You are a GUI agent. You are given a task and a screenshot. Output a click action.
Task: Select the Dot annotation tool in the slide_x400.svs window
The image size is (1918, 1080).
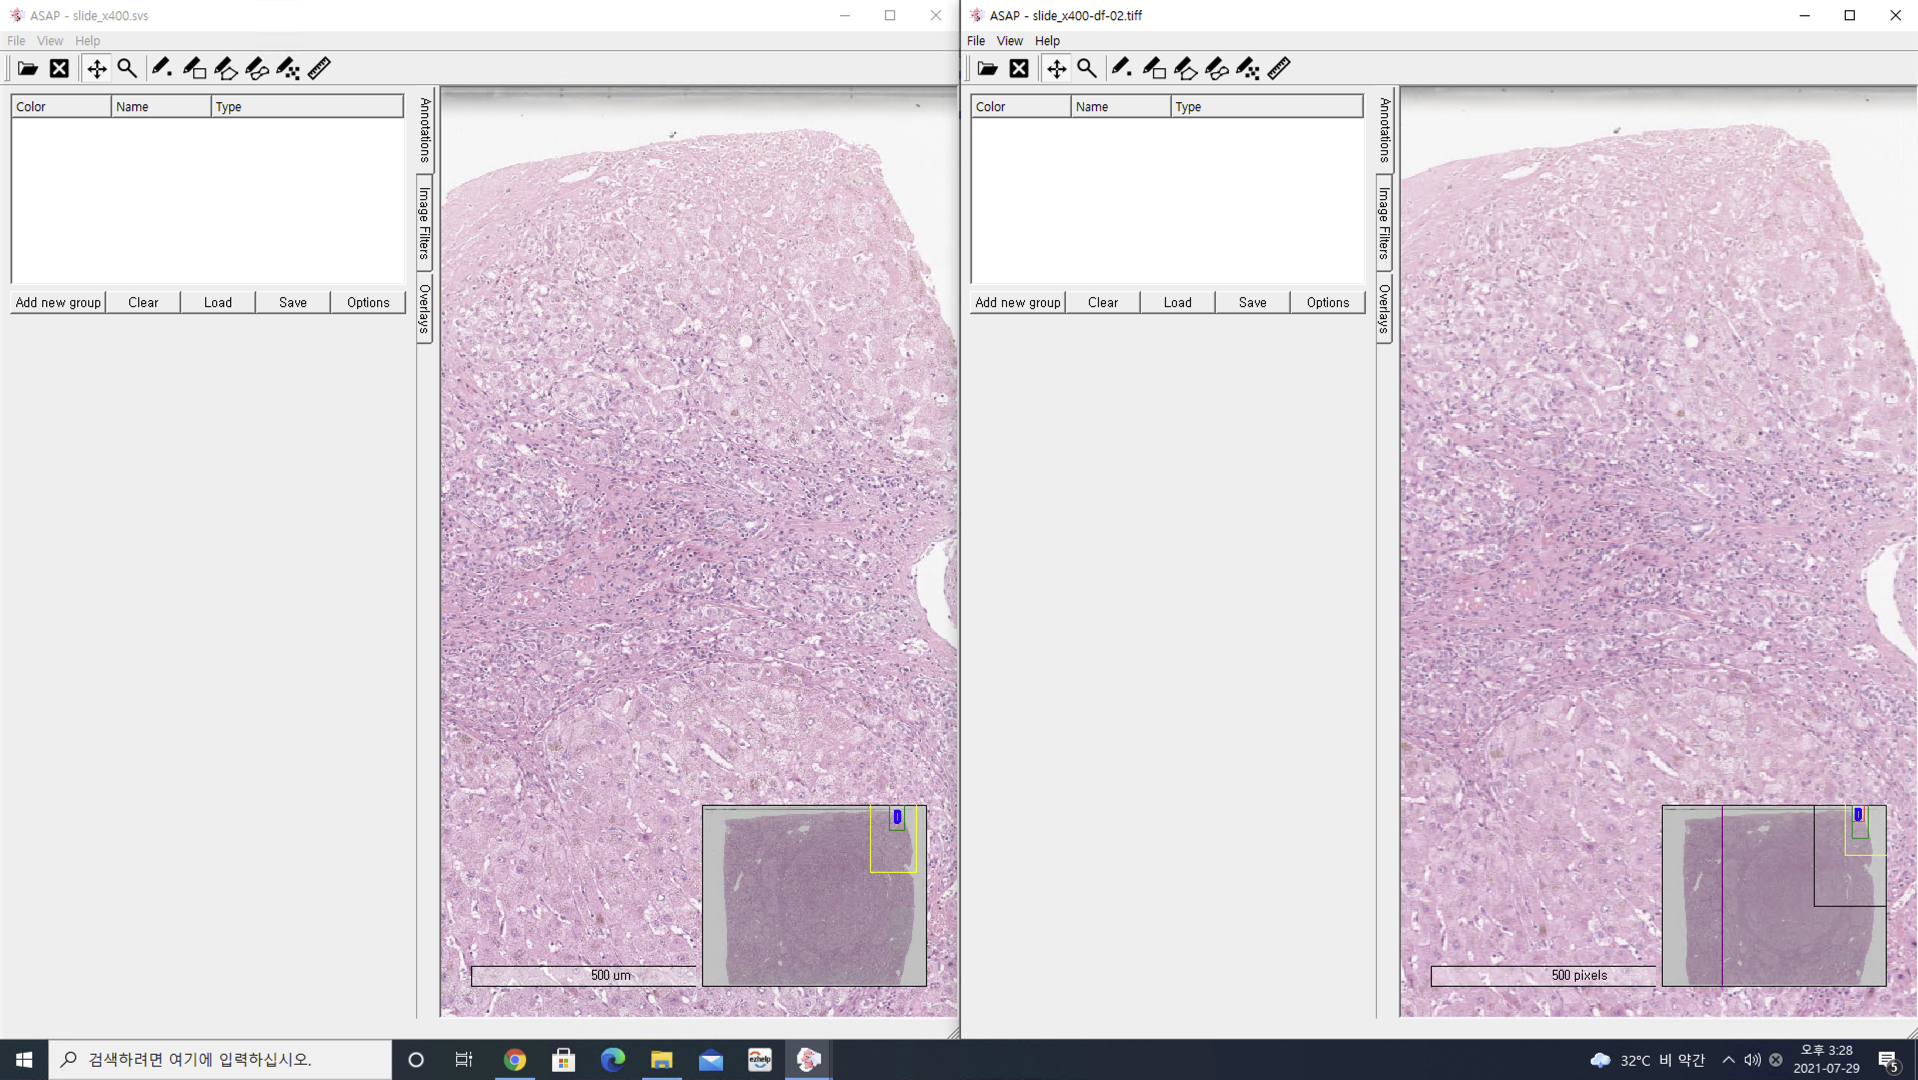(x=162, y=69)
